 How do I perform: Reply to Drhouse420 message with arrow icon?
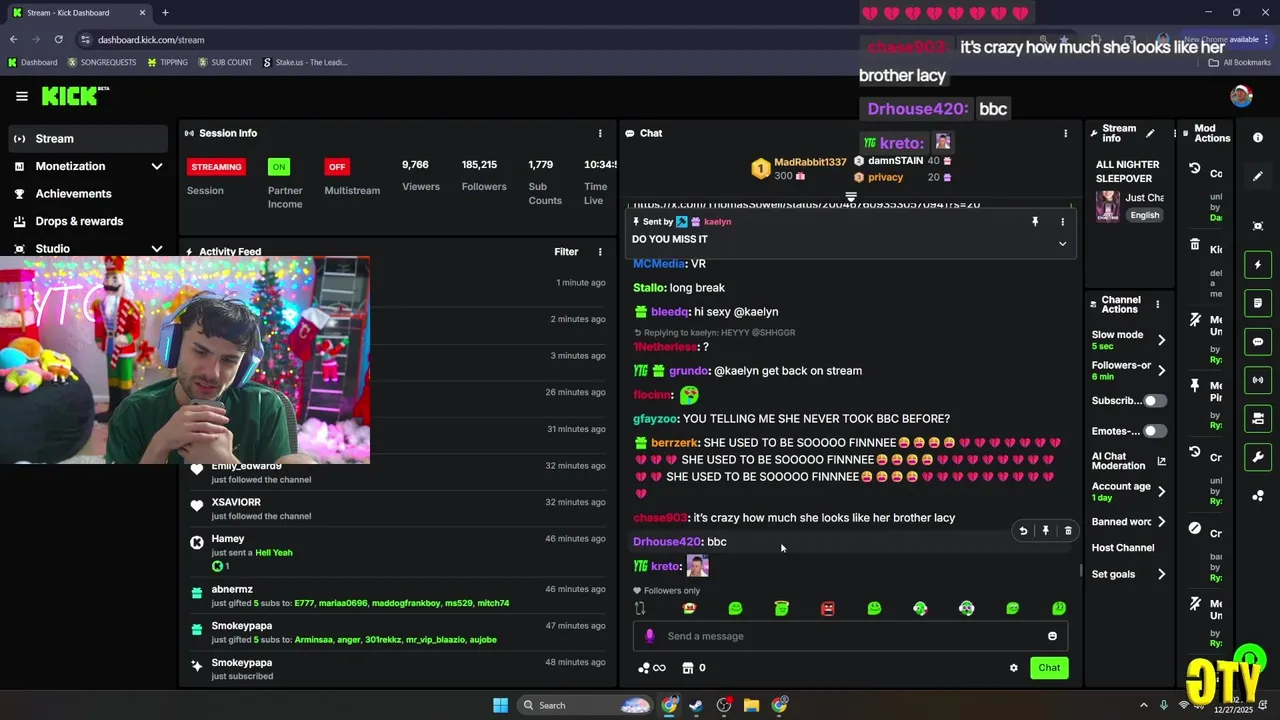click(x=1022, y=531)
